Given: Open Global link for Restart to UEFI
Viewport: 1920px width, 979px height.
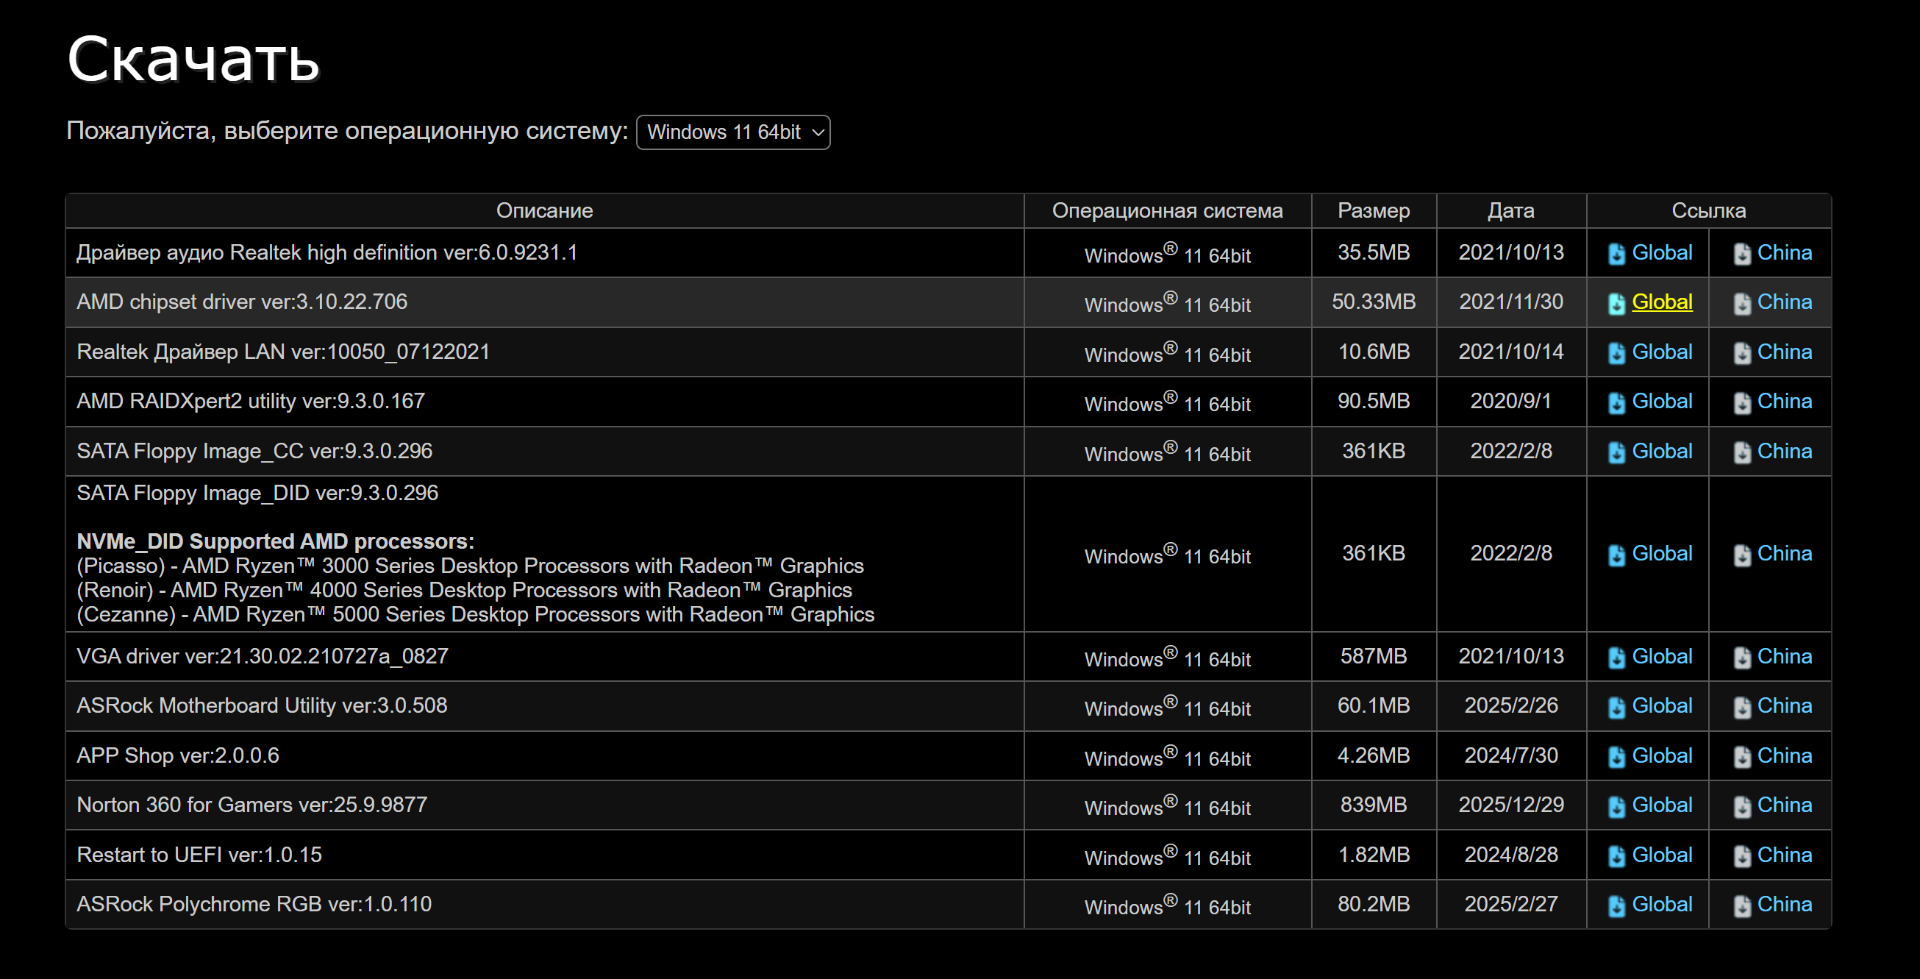Looking at the screenshot, I should click(1661, 855).
